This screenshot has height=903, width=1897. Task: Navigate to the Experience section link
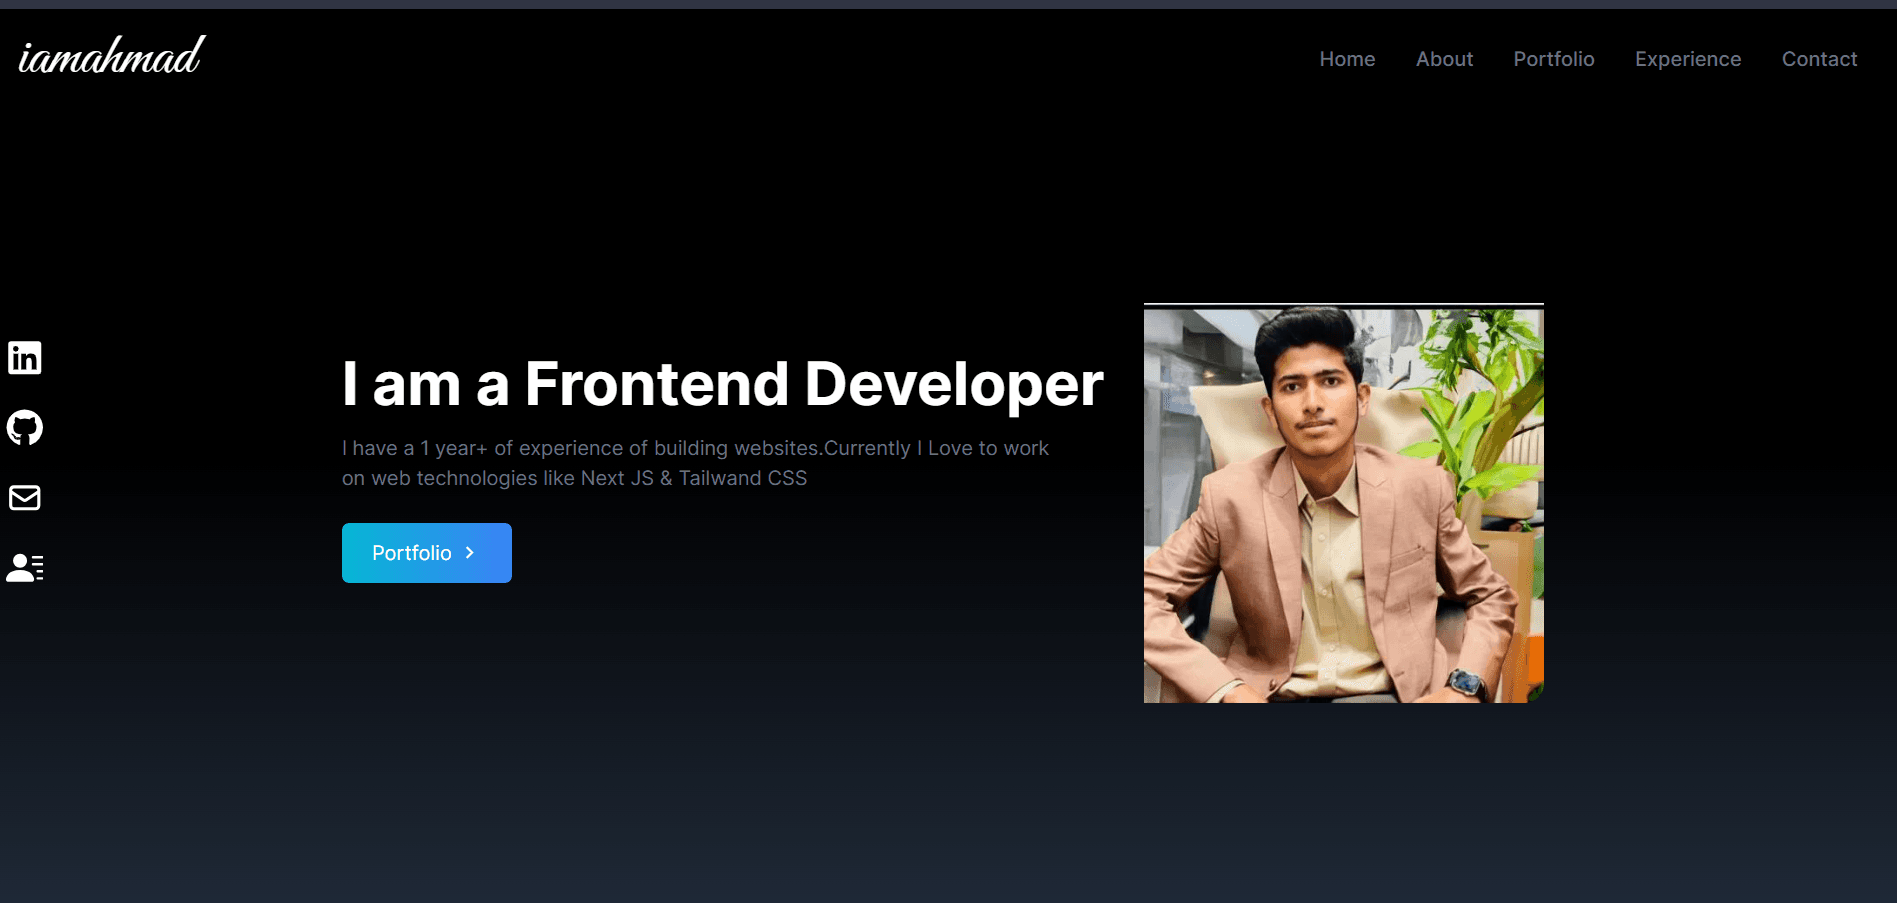[1687, 59]
